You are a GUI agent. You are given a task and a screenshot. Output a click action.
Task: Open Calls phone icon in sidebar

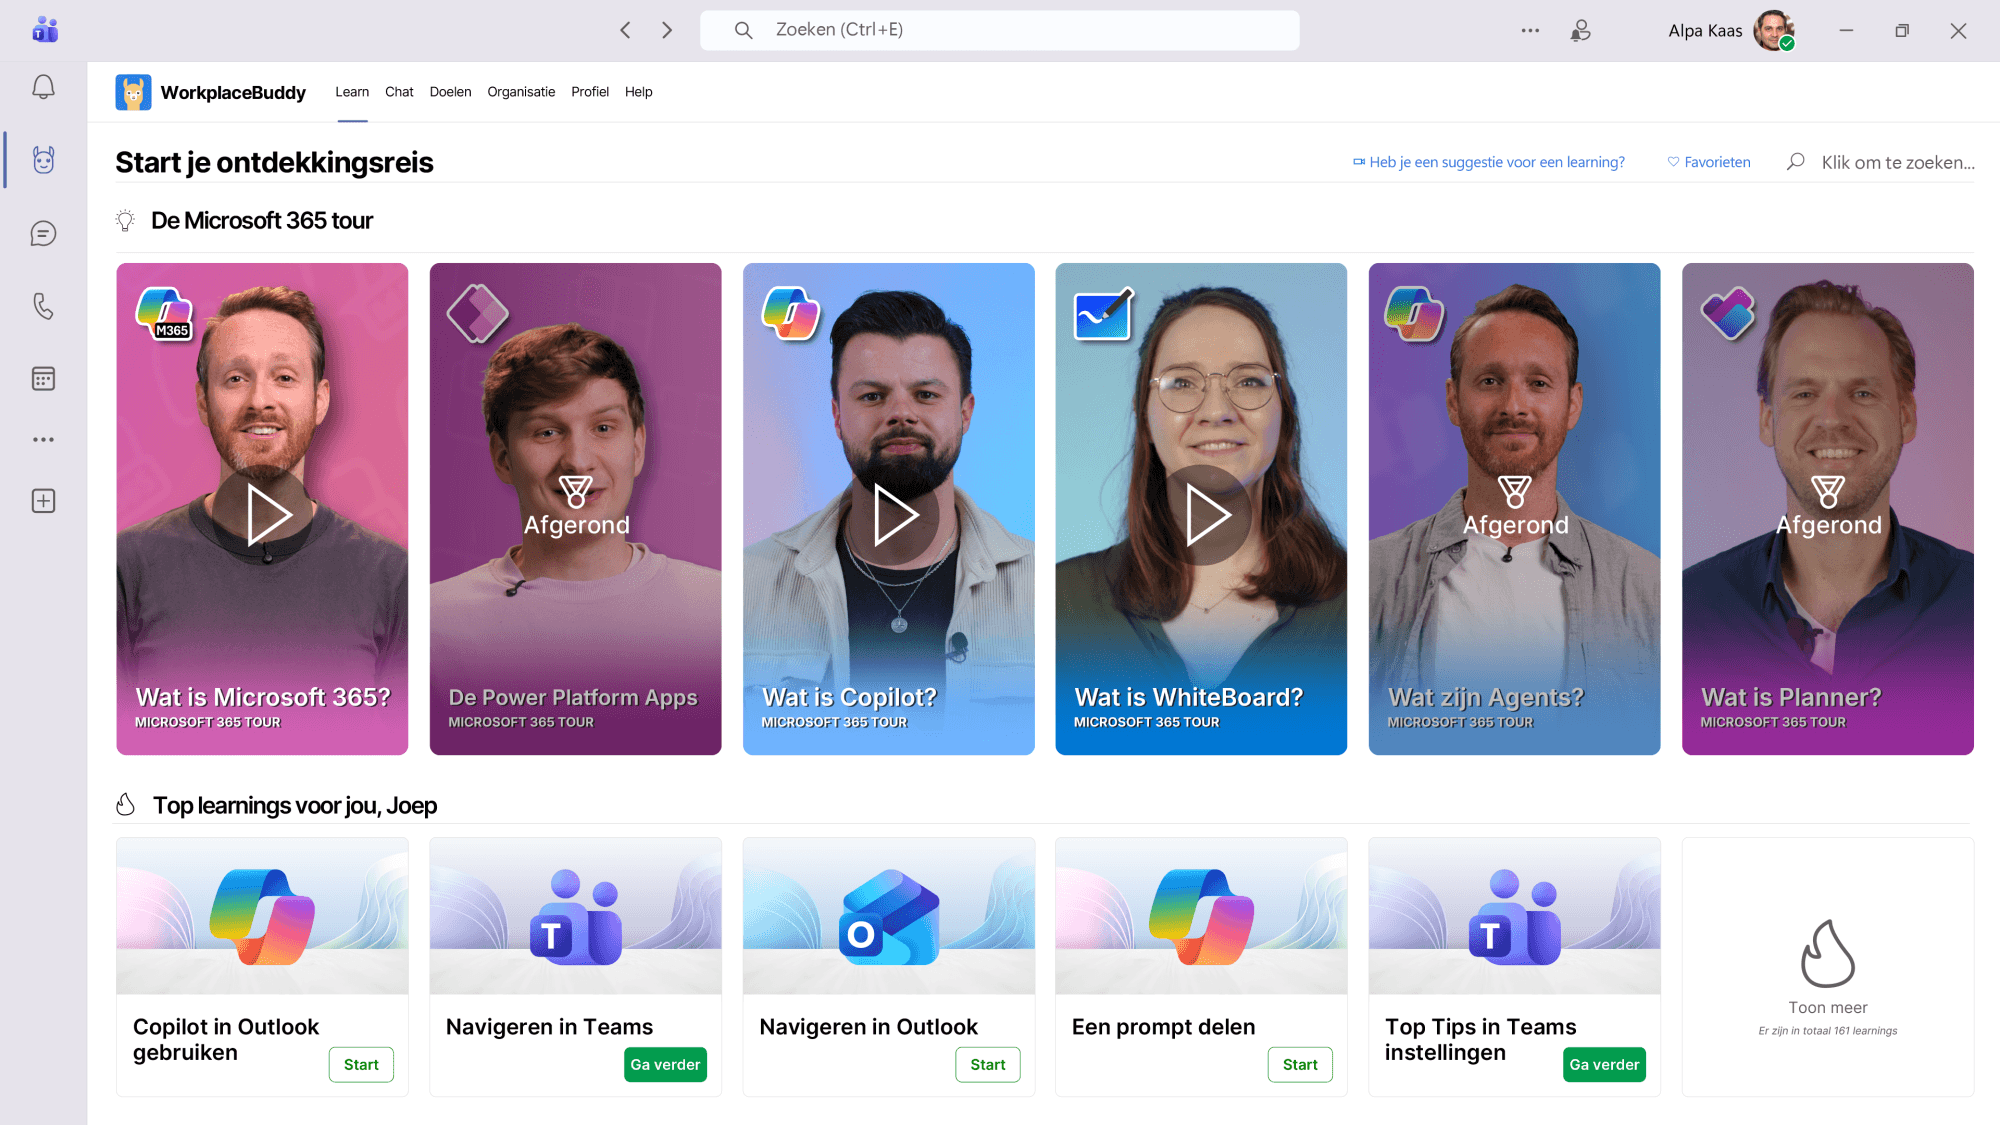(43, 306)
